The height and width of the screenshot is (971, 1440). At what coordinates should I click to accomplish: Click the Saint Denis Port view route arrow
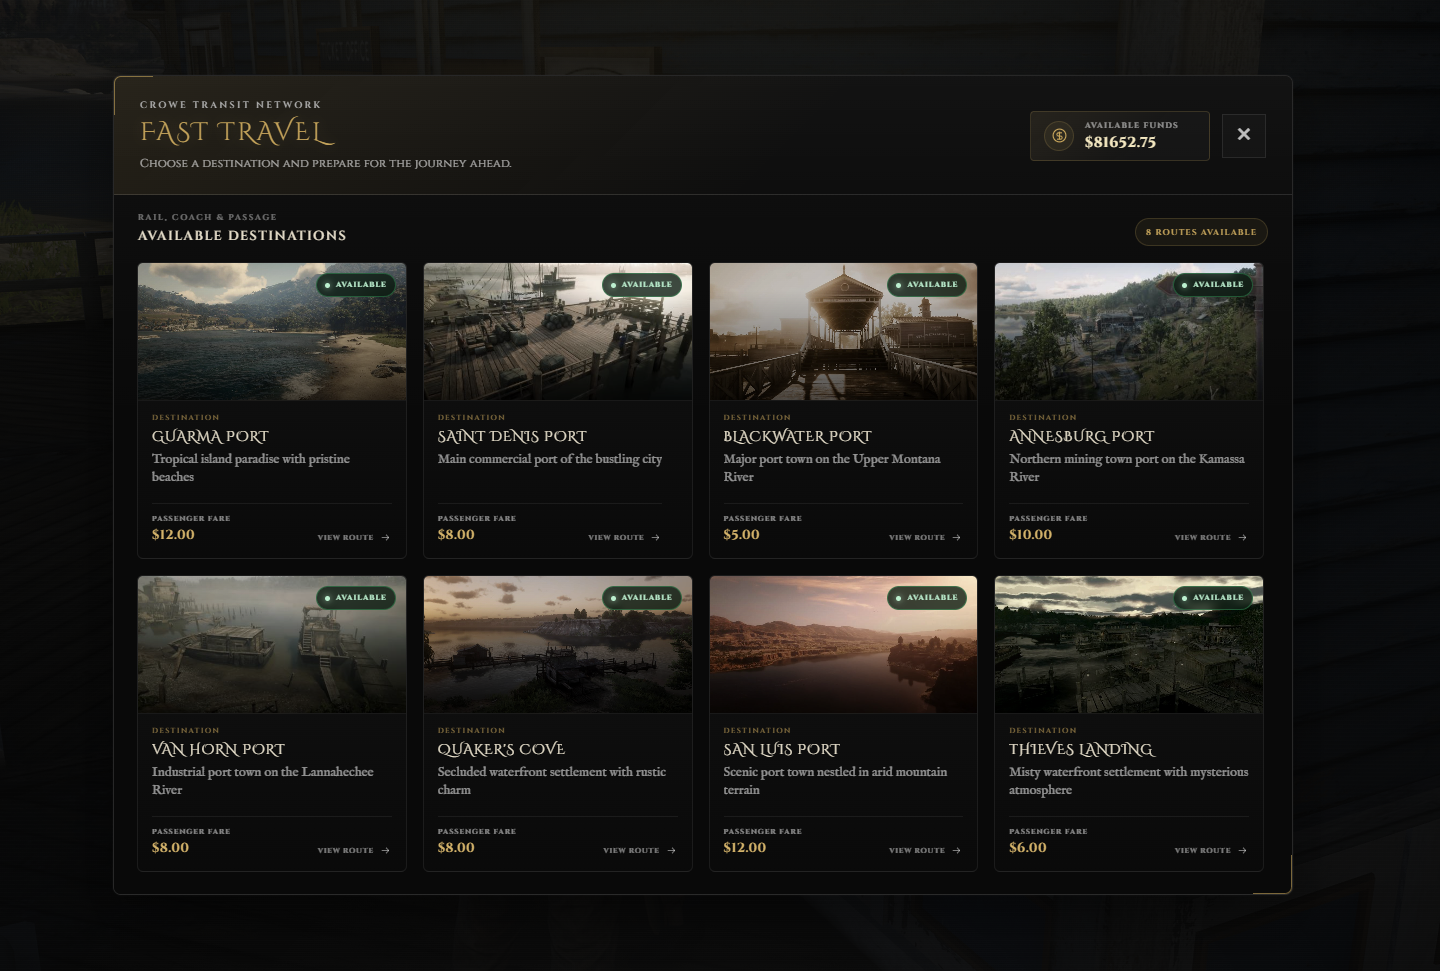click(x=655, y=538)
